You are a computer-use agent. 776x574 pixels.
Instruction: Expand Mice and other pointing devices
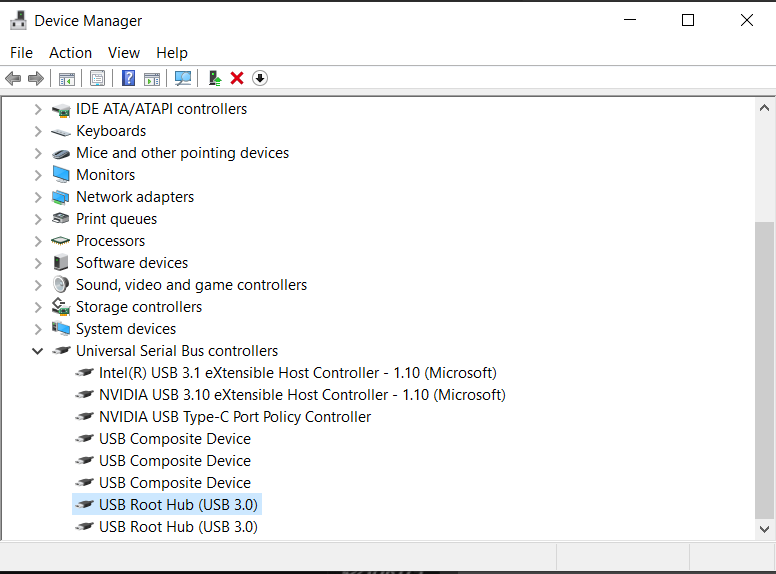pyautogui.click(x=38, y=153)
